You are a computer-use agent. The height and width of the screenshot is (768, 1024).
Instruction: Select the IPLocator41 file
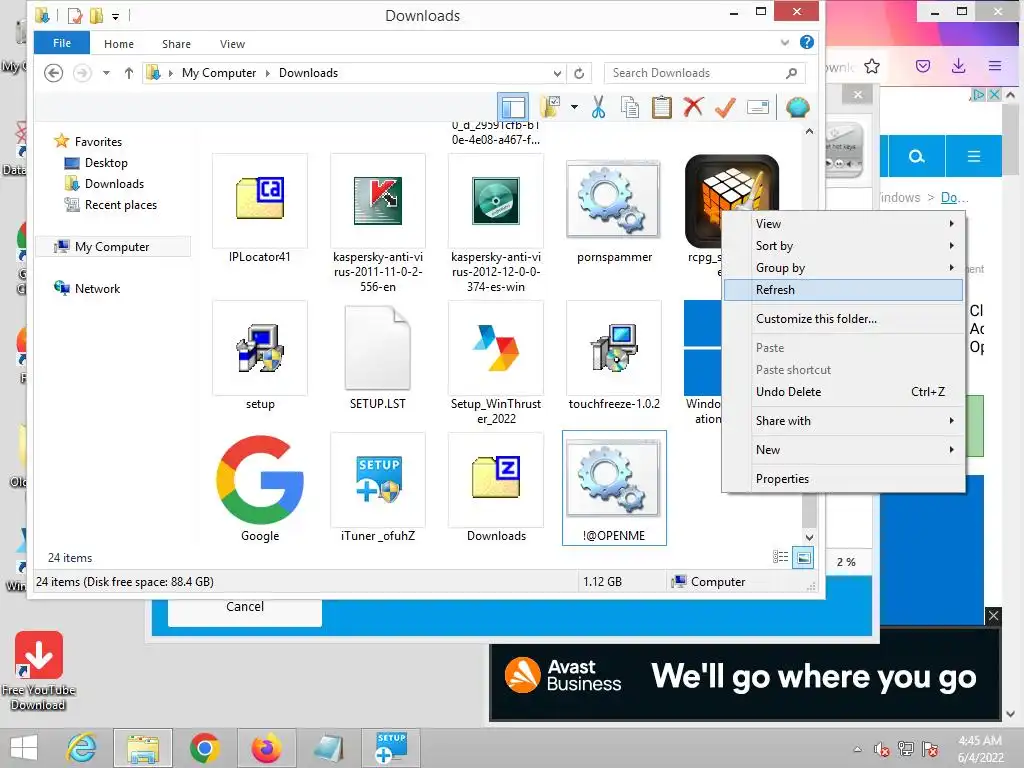tap(260, 209)
